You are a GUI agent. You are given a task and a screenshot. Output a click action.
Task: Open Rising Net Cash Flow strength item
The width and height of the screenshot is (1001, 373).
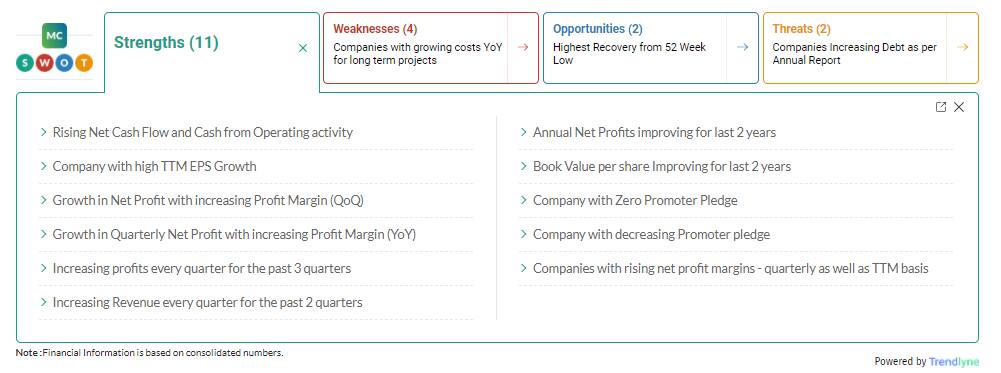point(256,133)
